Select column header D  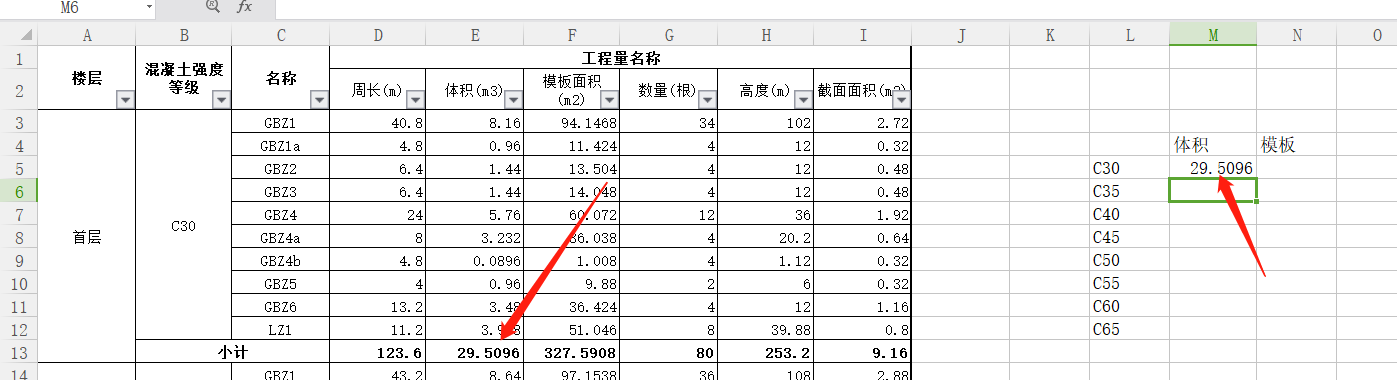pyautogui.click(x=377, y=36)
